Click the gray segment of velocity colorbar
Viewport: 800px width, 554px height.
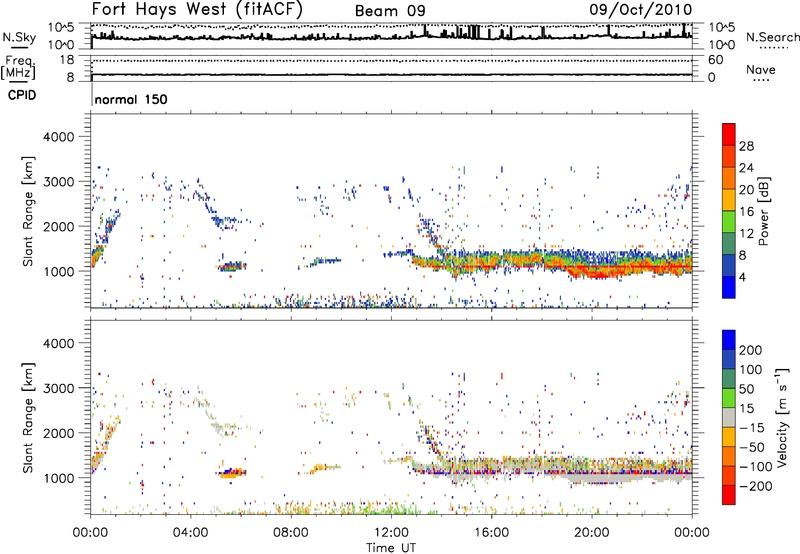729,417
